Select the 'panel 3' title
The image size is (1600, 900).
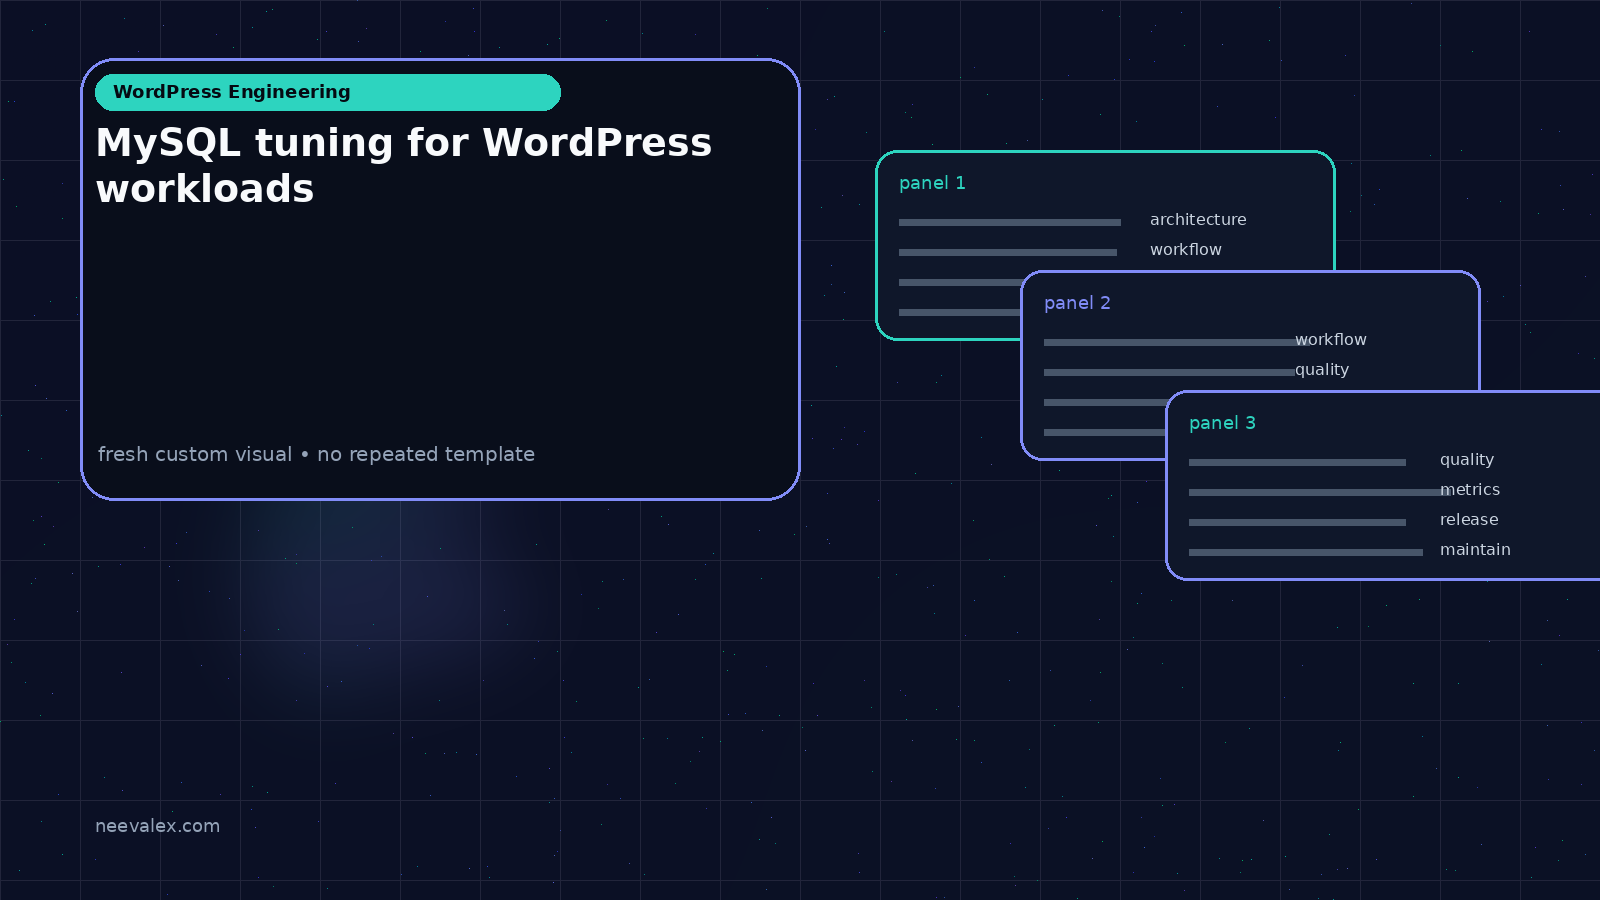[1222, 423]
